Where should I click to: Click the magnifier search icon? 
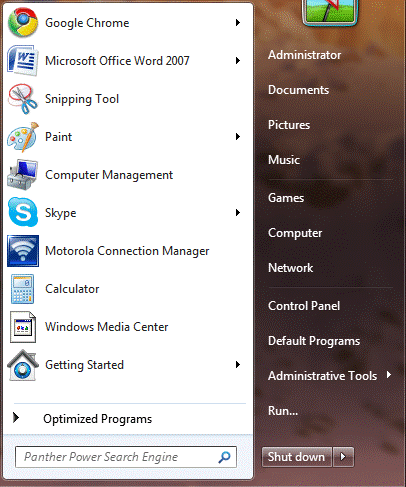click(224, 457)
